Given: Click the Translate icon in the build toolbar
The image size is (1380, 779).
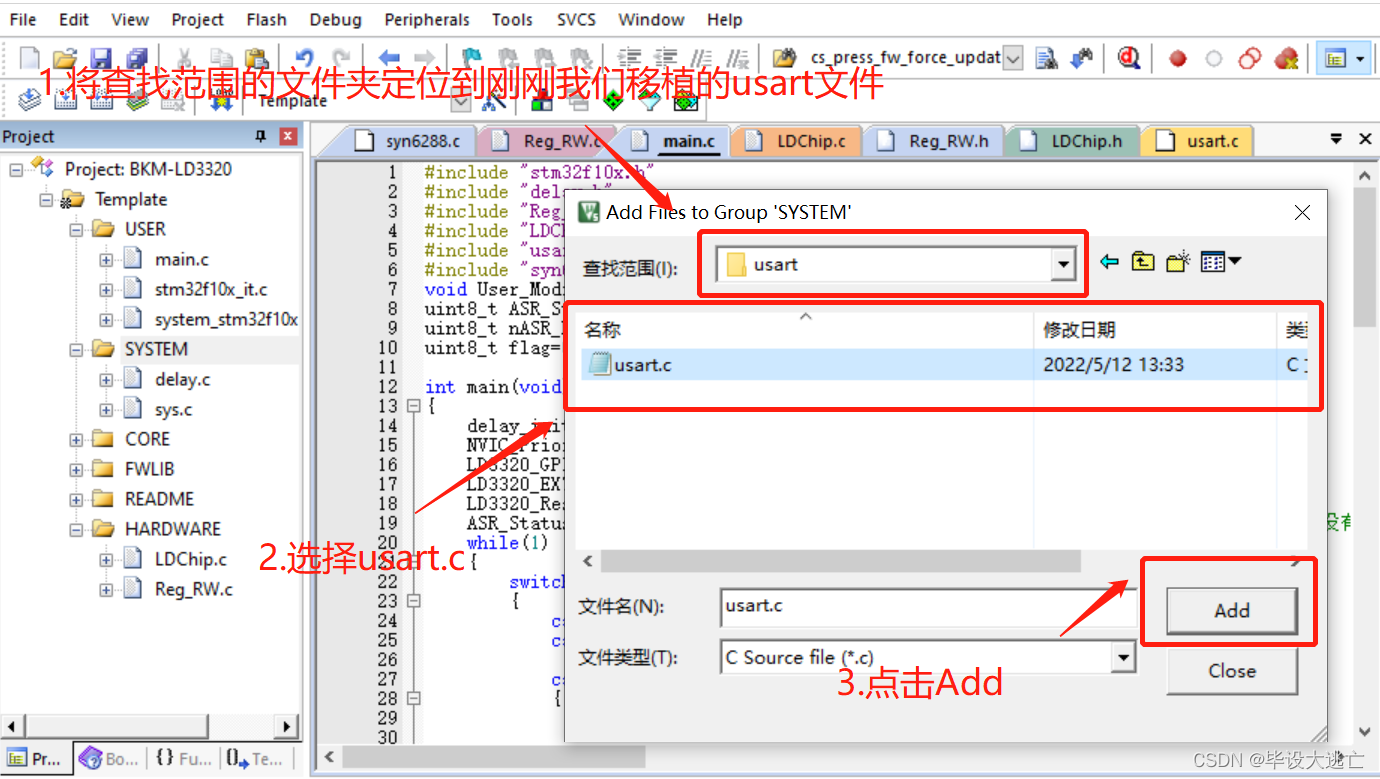Looking at the screenshot, I should [30, 100].
